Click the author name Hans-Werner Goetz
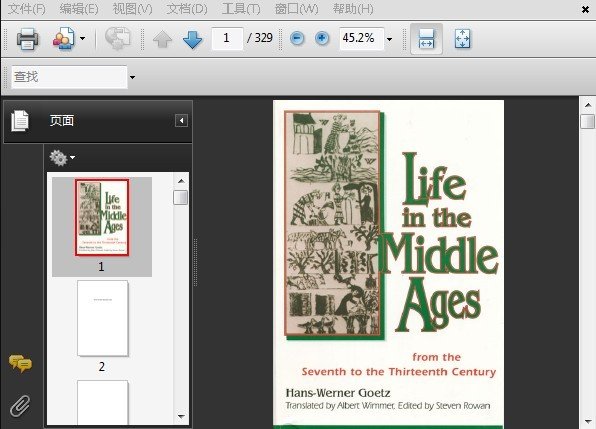Viewport: 596px width, 429px height. click(x=338, y=393)
